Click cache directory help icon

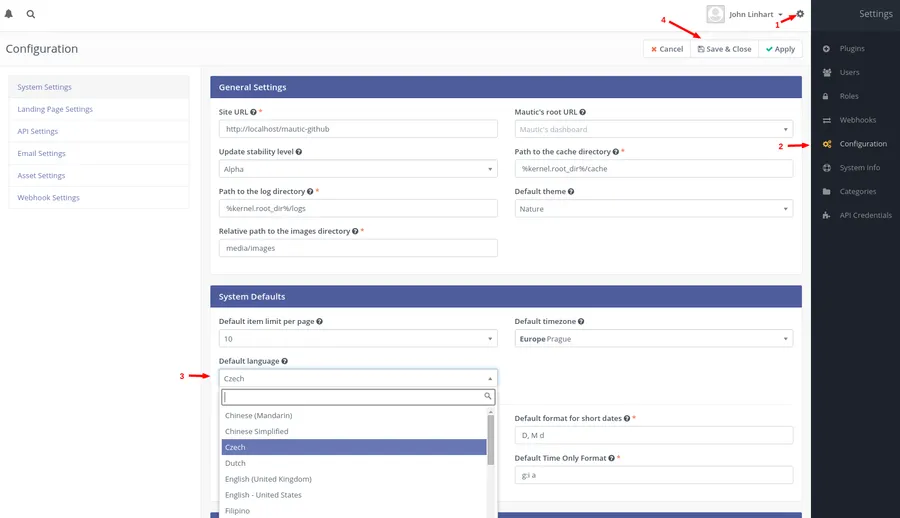(616, 152)
